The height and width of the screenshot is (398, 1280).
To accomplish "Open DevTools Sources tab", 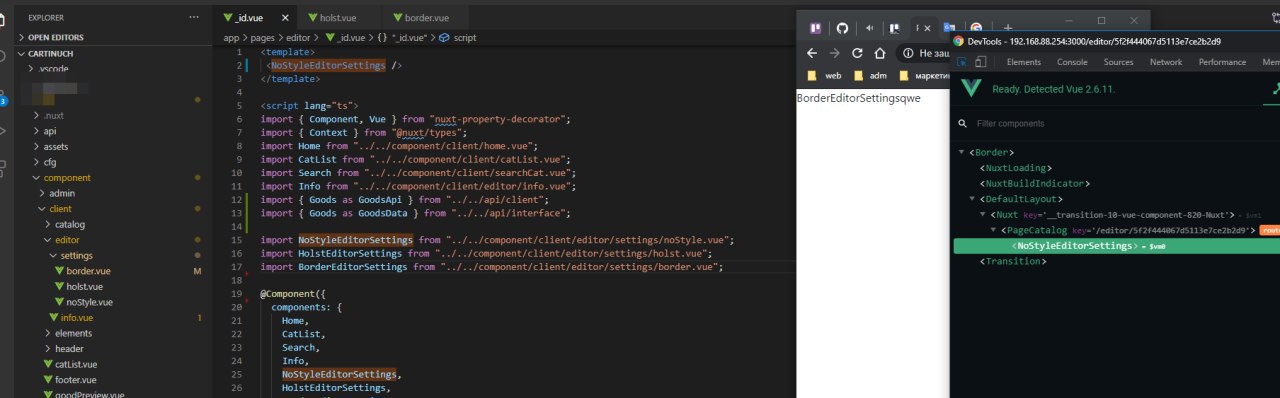I will [1118, 62].
